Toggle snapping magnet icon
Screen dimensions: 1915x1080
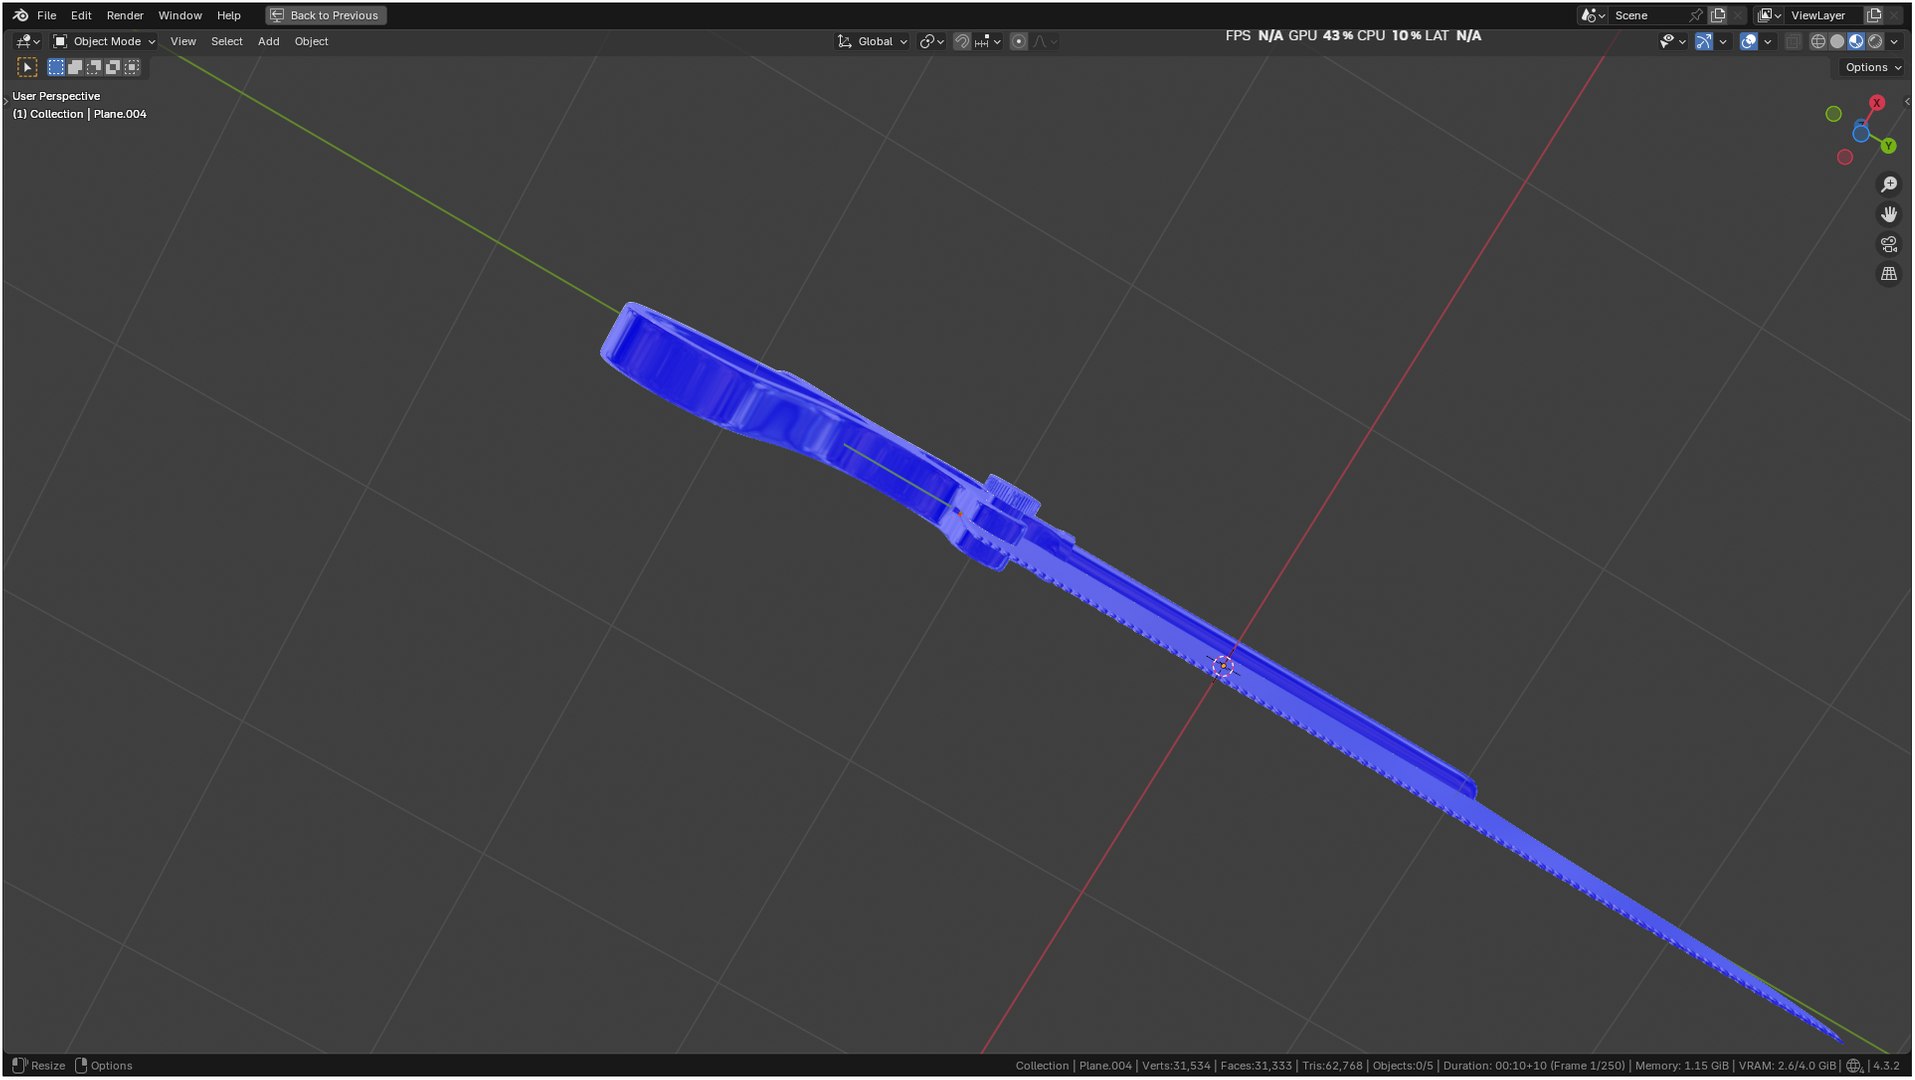point(962,41)
